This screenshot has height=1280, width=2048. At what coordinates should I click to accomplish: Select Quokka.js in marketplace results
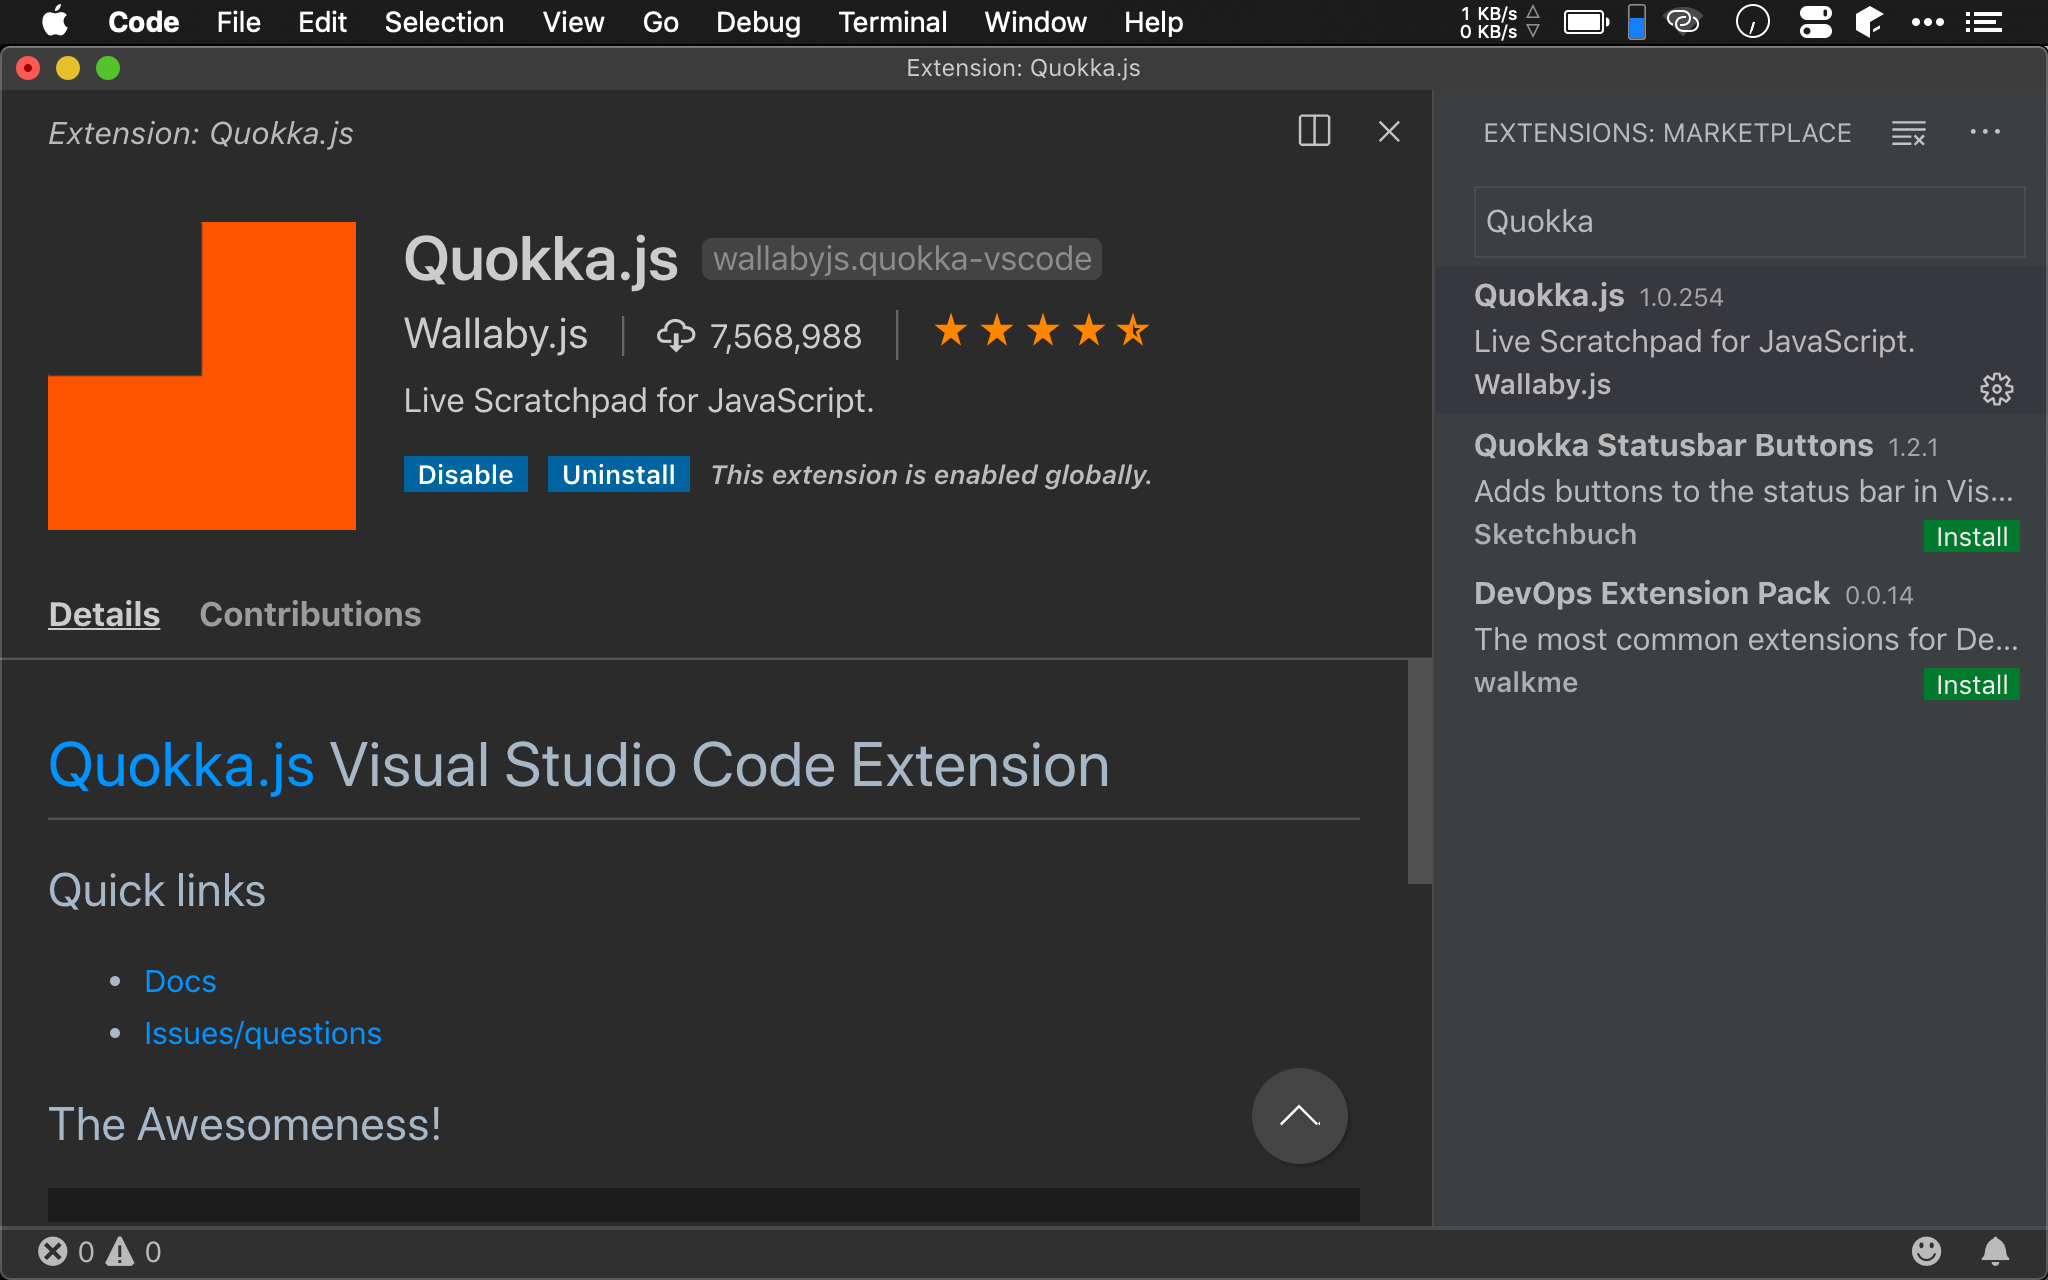(x=1742, y=339)
